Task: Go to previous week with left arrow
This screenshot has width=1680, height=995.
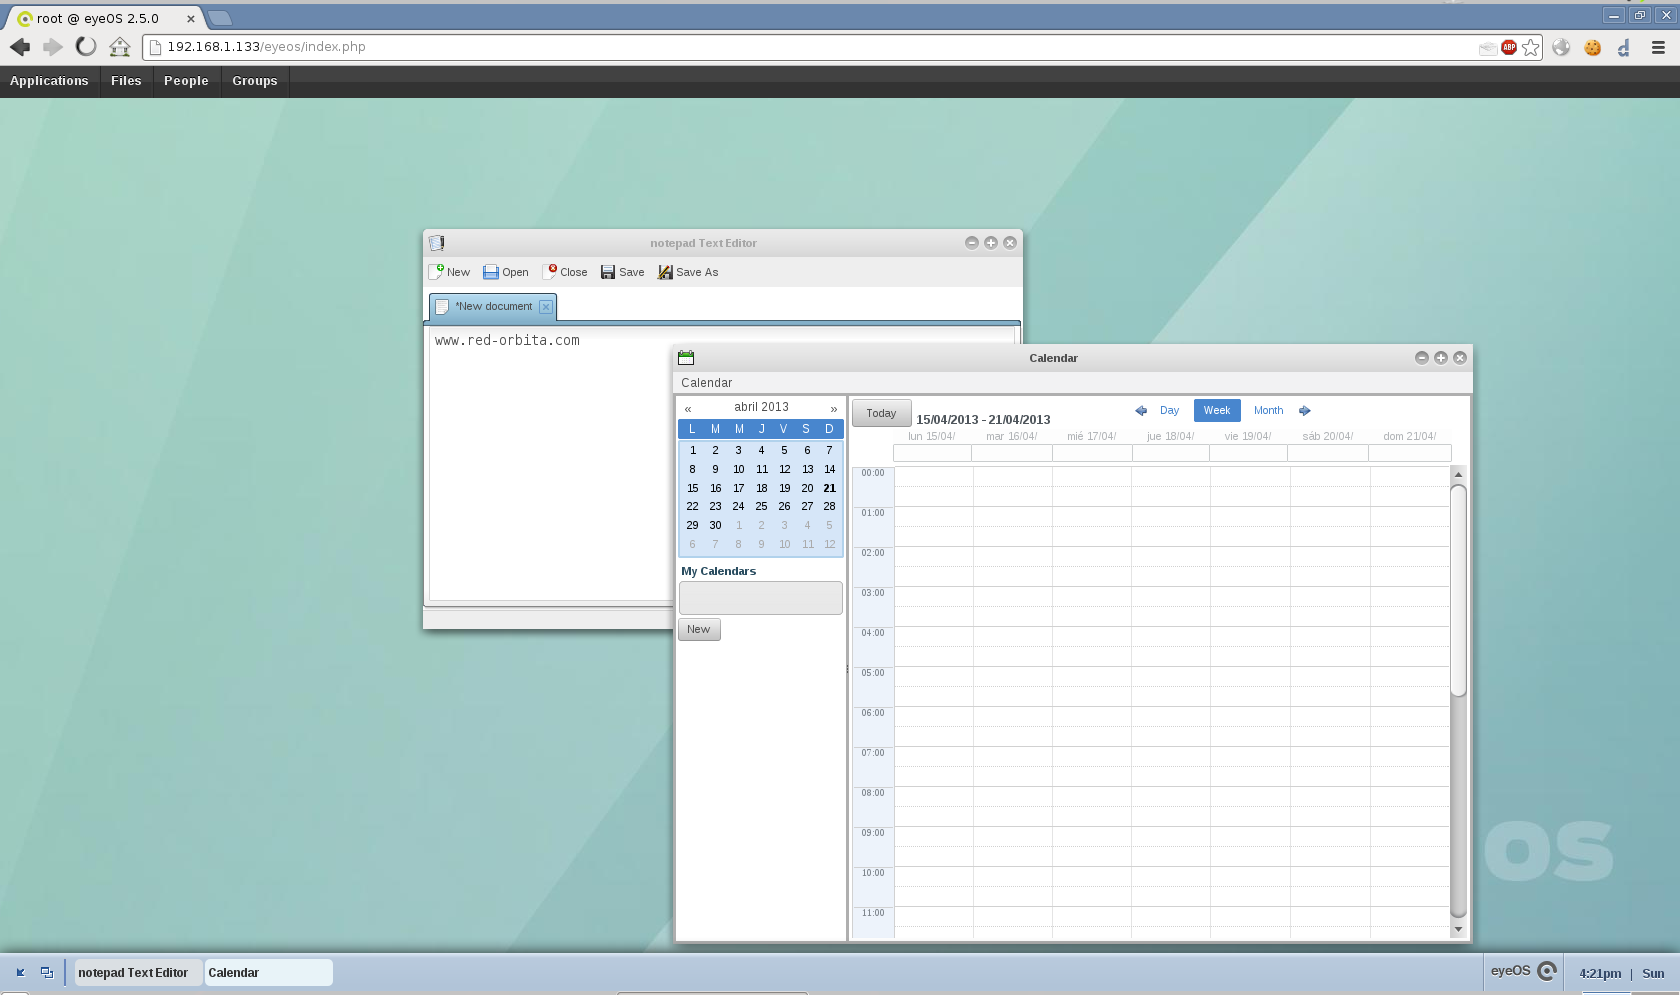Action: (1141, 411)
